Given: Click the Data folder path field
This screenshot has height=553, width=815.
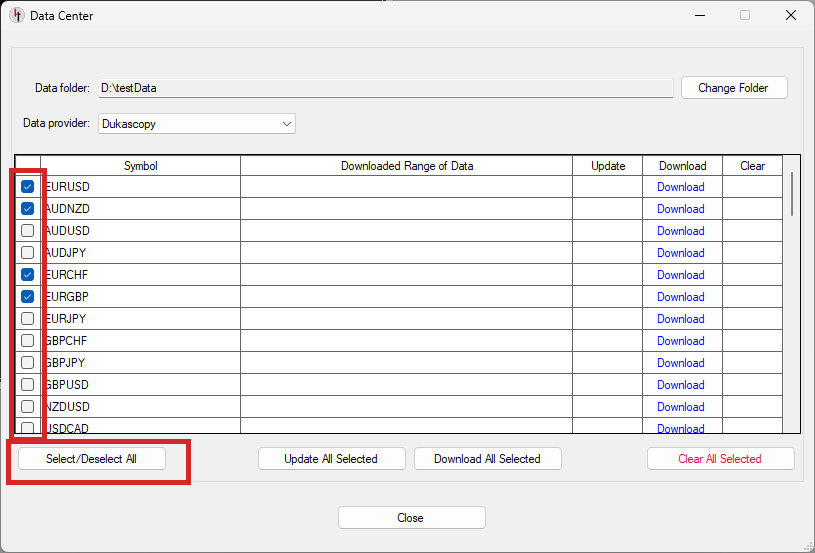Looking at the screenshot, I should point(385,88).
